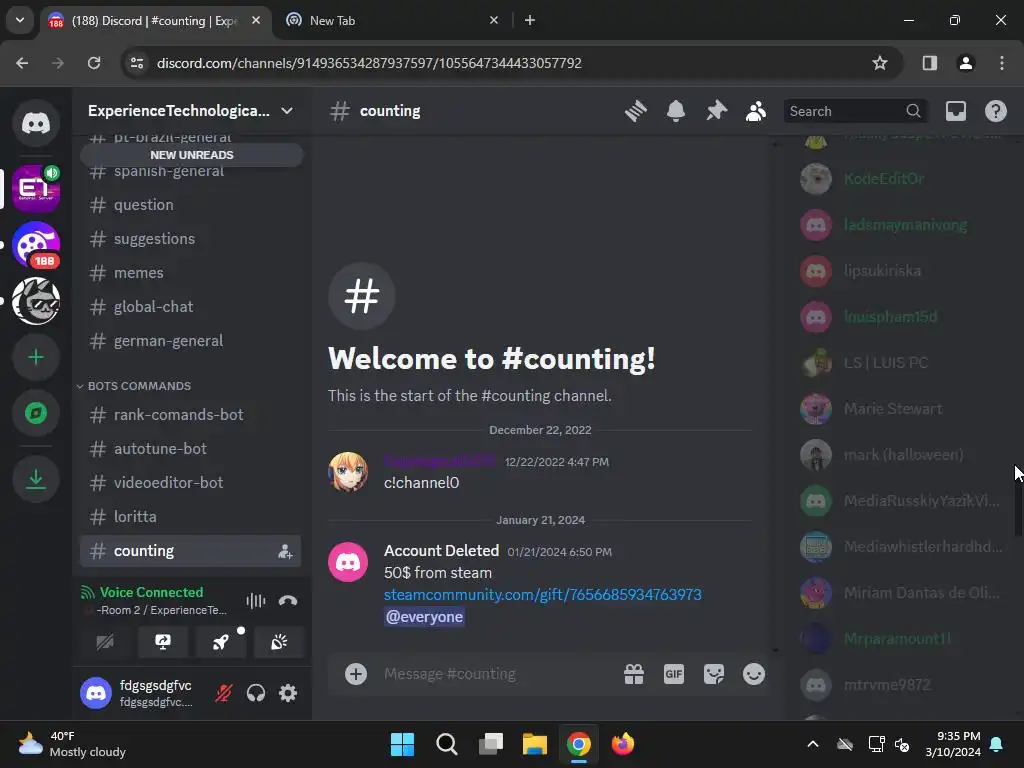Start an activity rocket icon

coord(221,642)
